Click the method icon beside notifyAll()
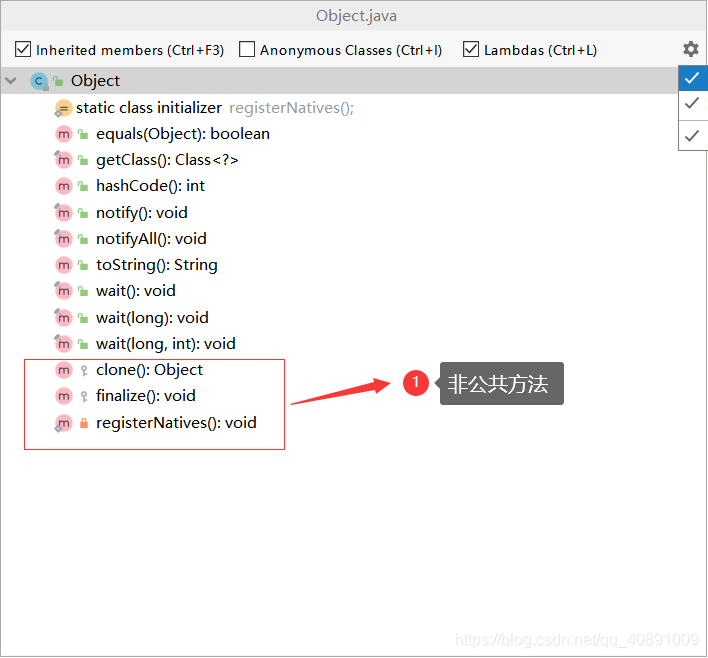 [64, 239]
